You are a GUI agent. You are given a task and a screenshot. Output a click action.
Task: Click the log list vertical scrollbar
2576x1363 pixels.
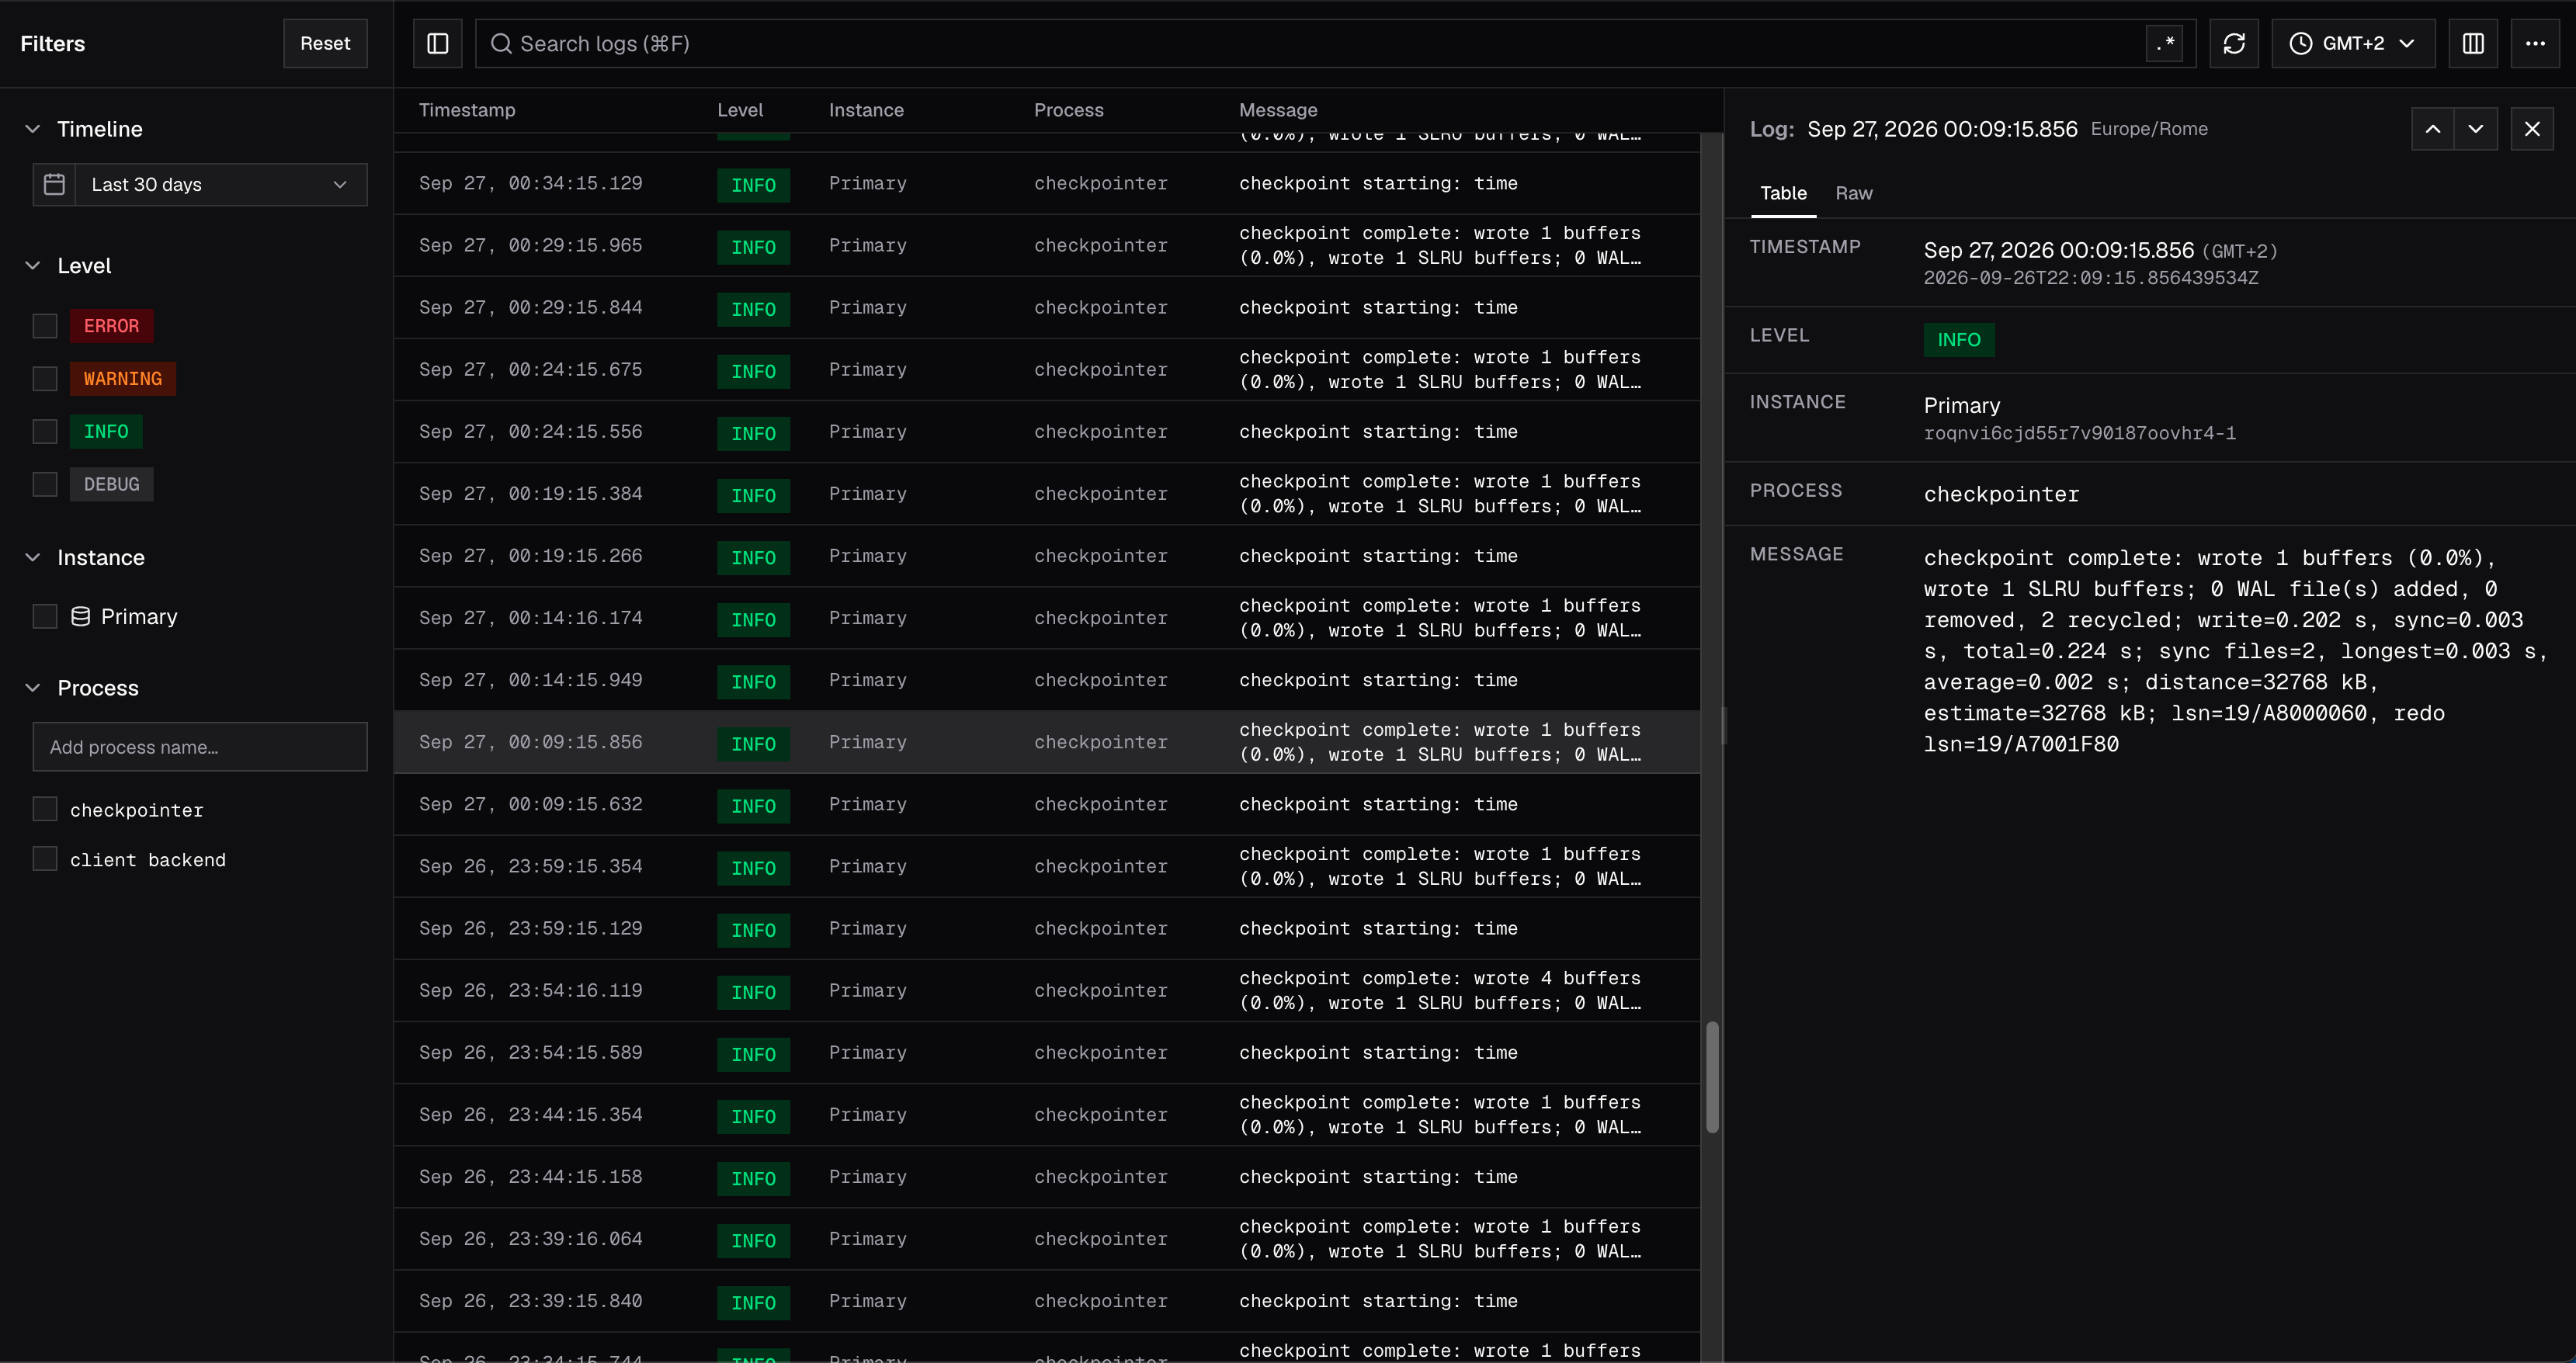(1712, 1077)
